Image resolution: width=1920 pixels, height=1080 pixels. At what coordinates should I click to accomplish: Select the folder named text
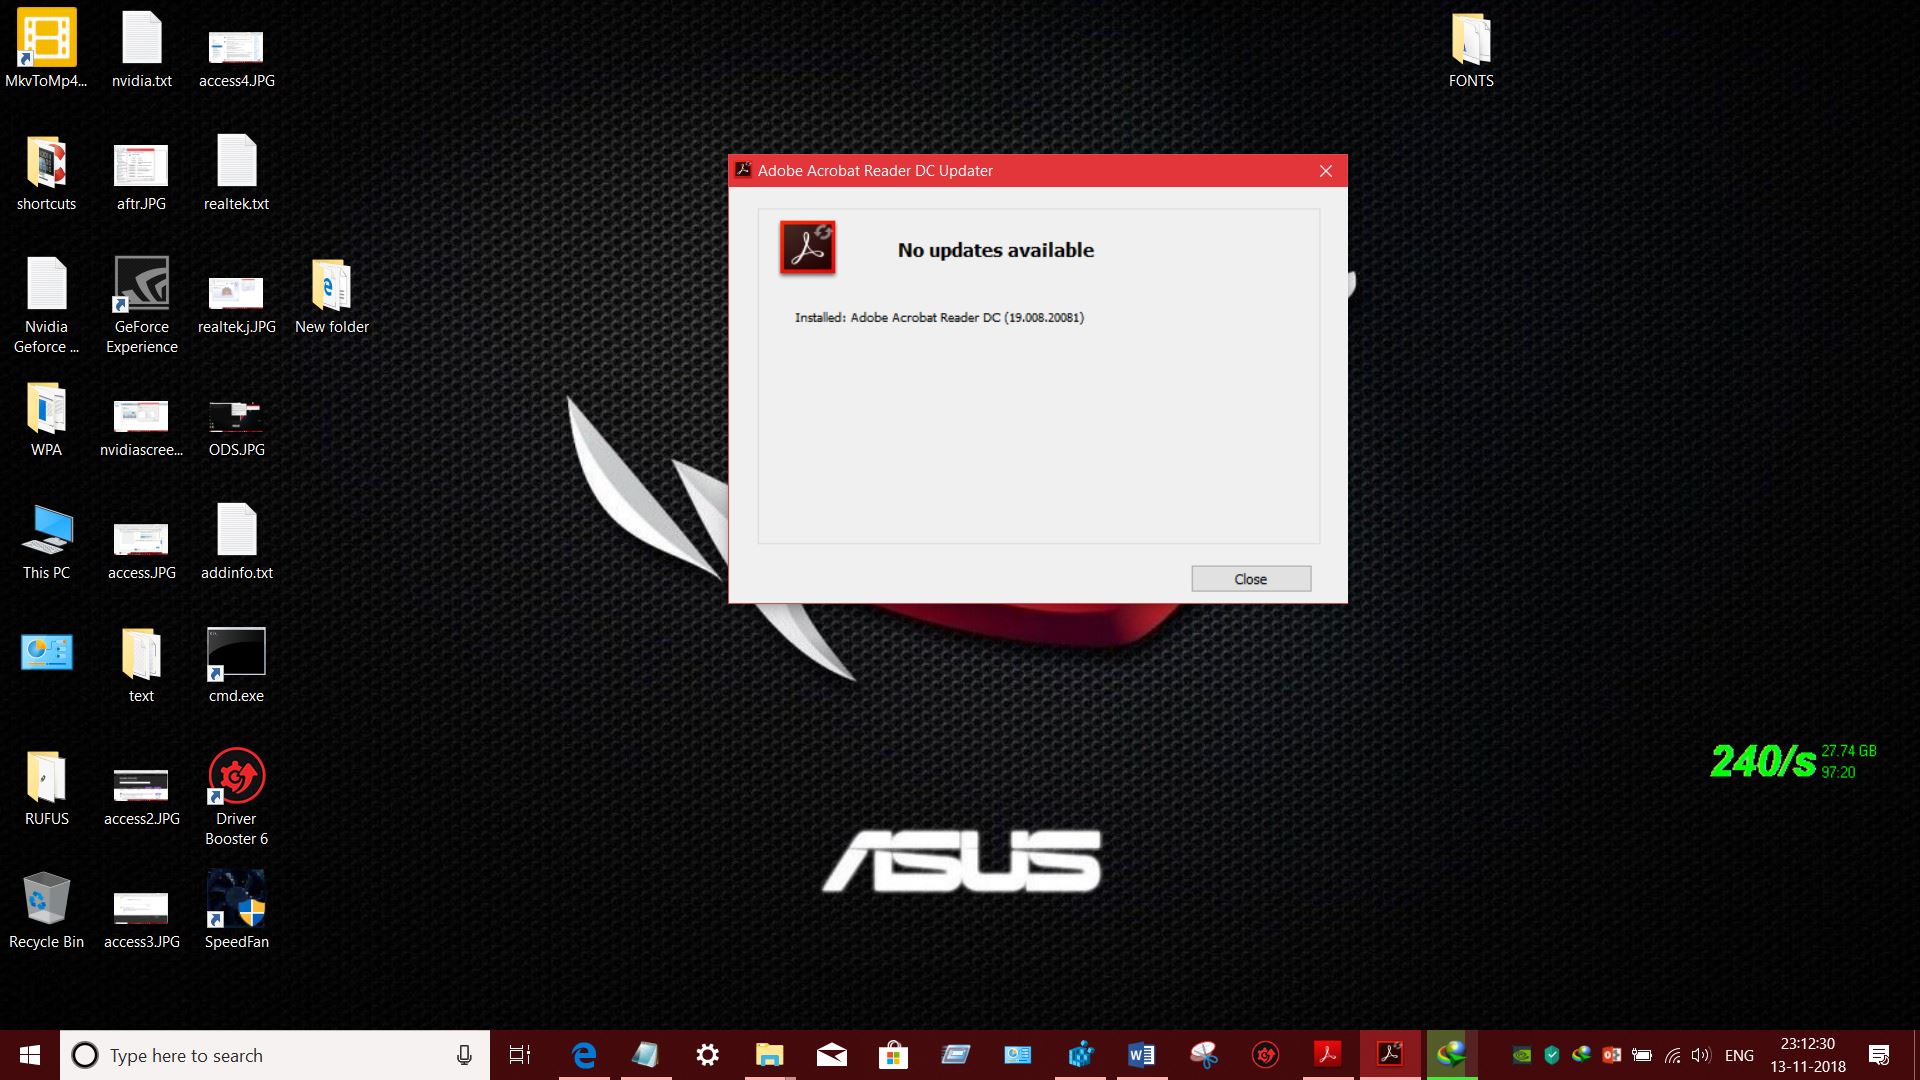[141, 664]
